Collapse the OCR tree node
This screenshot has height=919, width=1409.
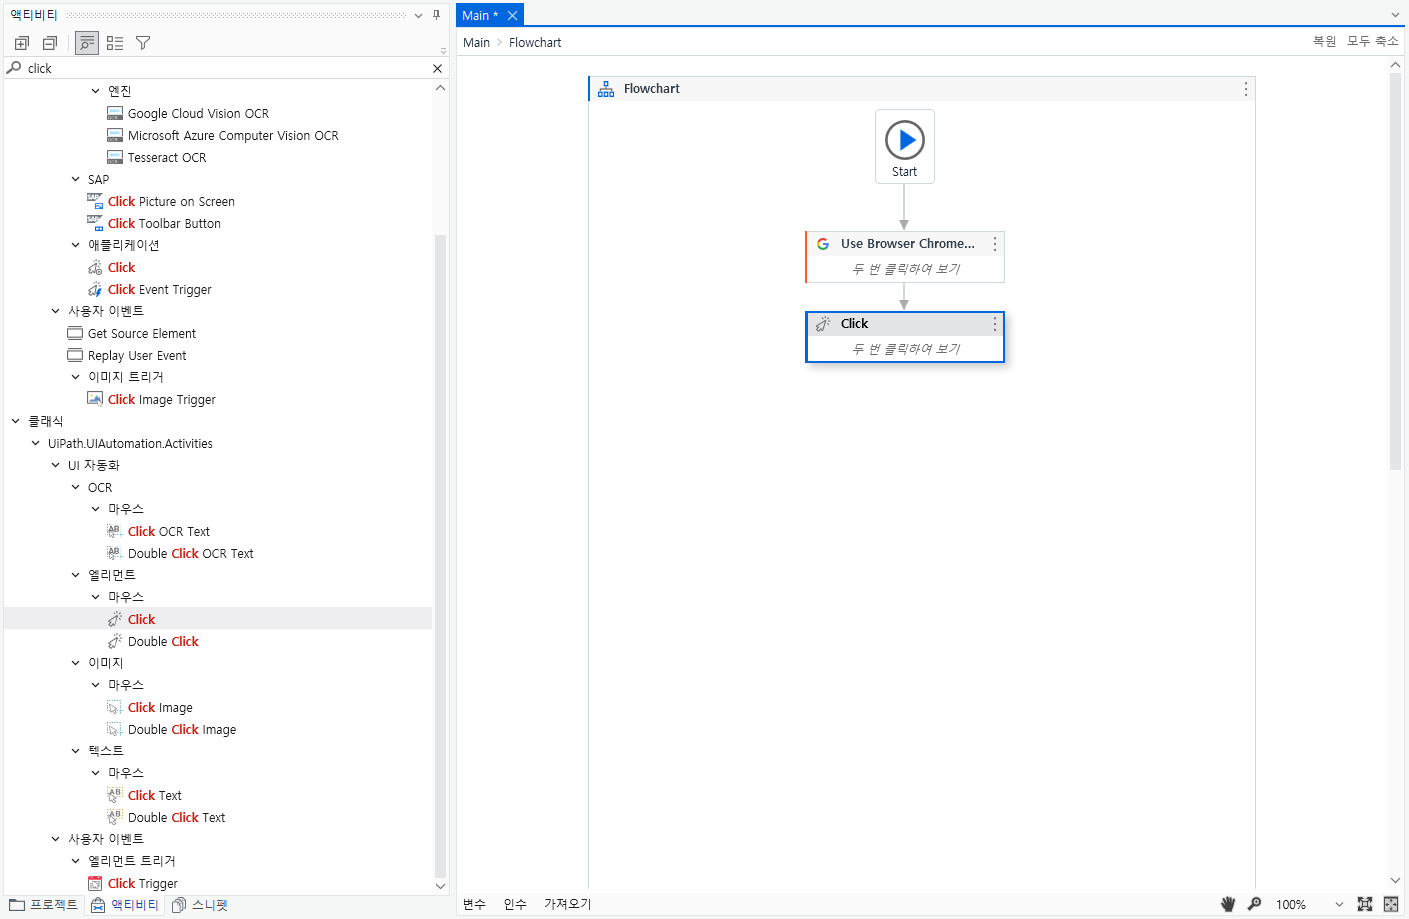76,487
